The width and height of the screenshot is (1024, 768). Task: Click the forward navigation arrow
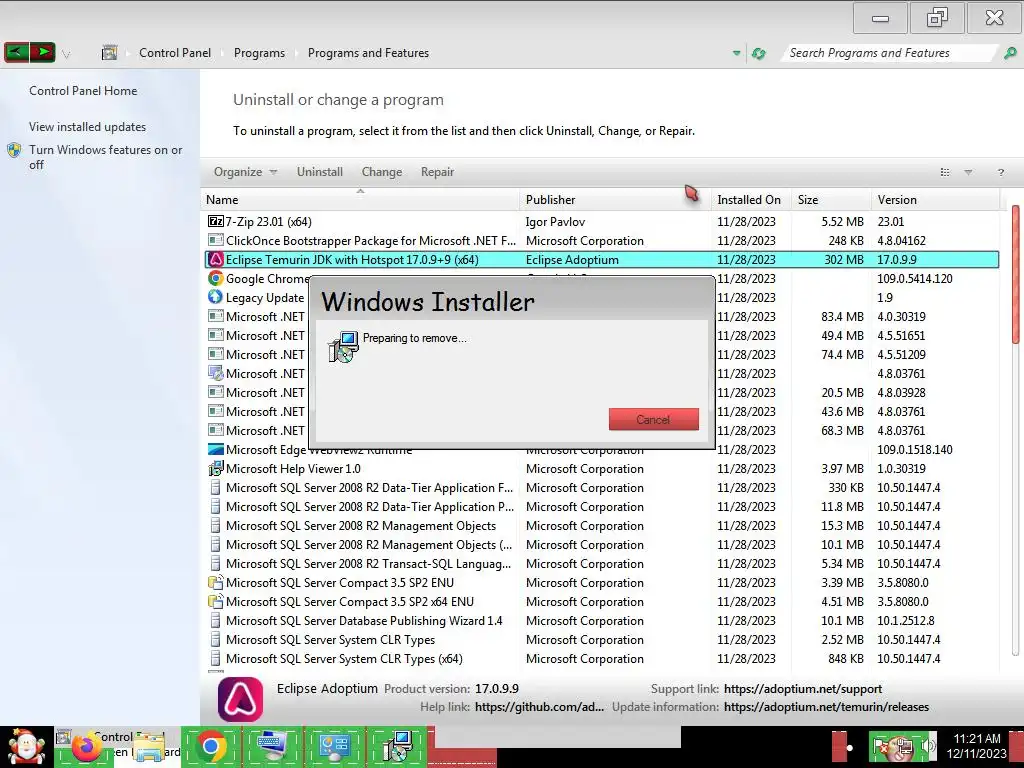42,52
